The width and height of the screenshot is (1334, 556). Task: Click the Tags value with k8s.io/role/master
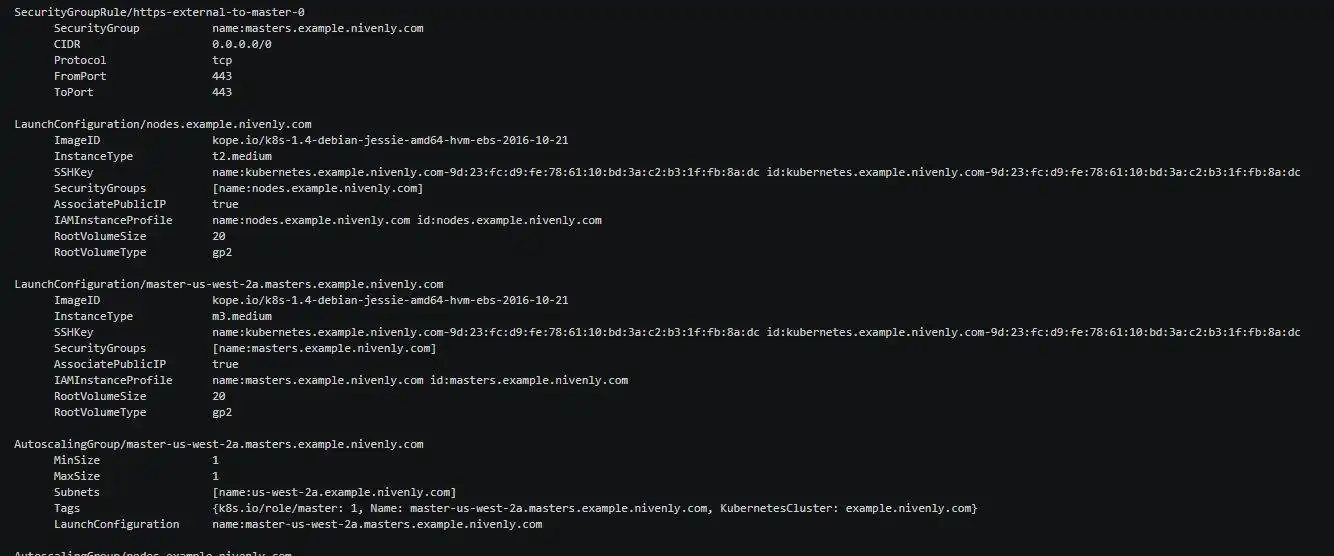click(x=594, y=508)
